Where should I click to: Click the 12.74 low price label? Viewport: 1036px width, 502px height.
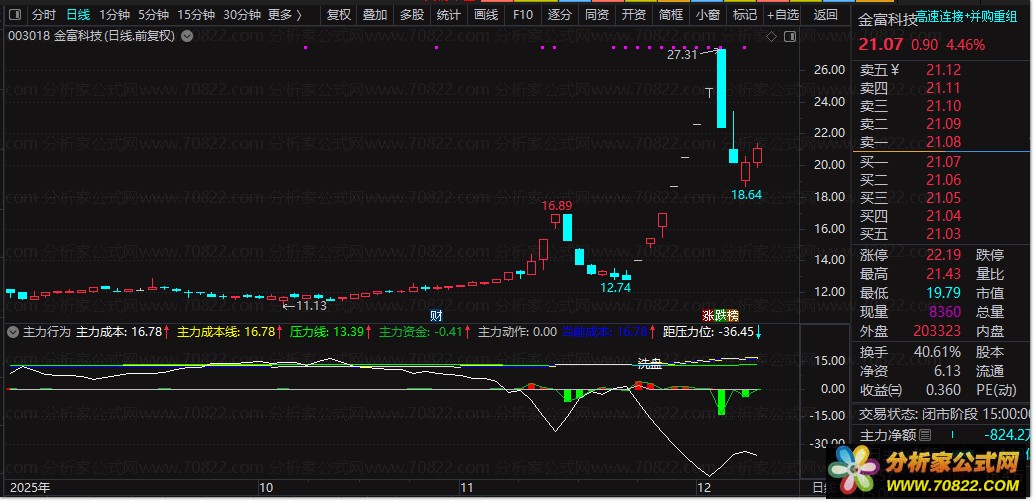tap(615, 287)
